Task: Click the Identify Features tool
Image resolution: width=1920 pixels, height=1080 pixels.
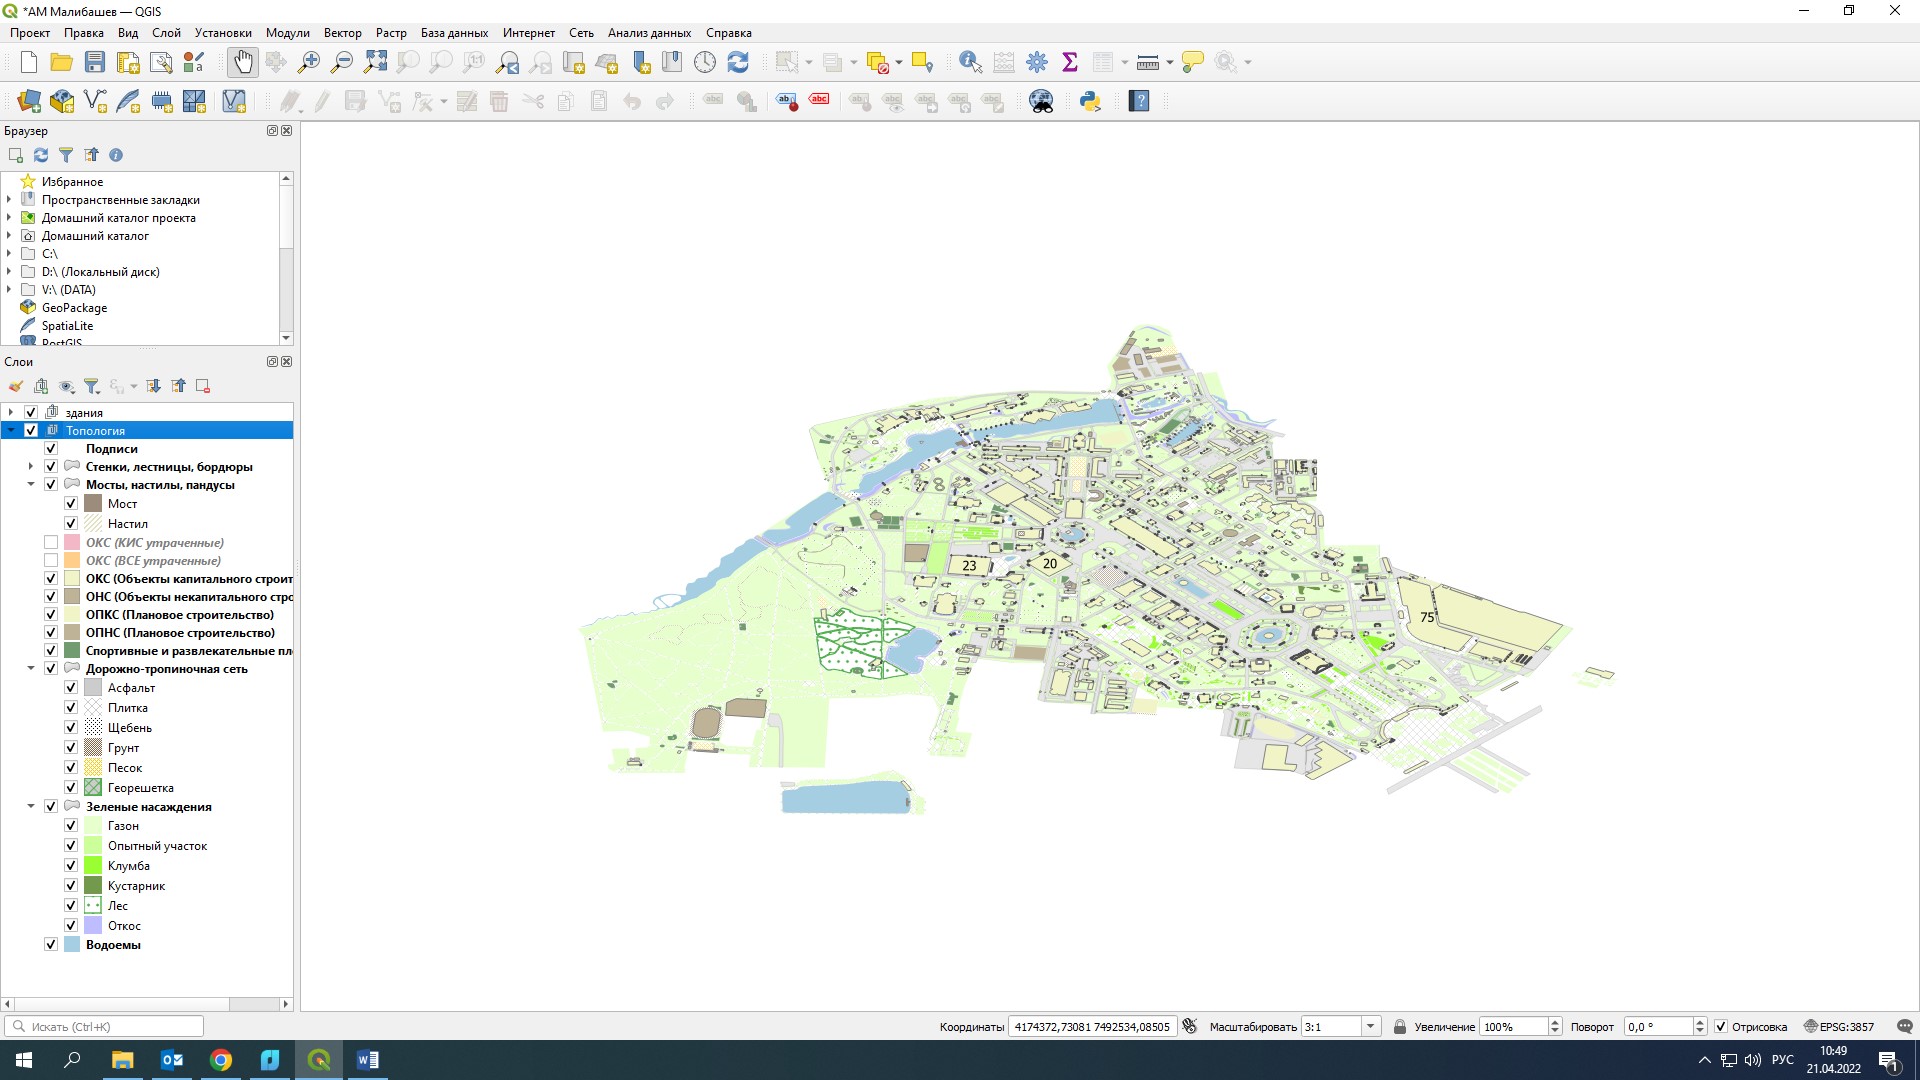Action: (969, 62)
